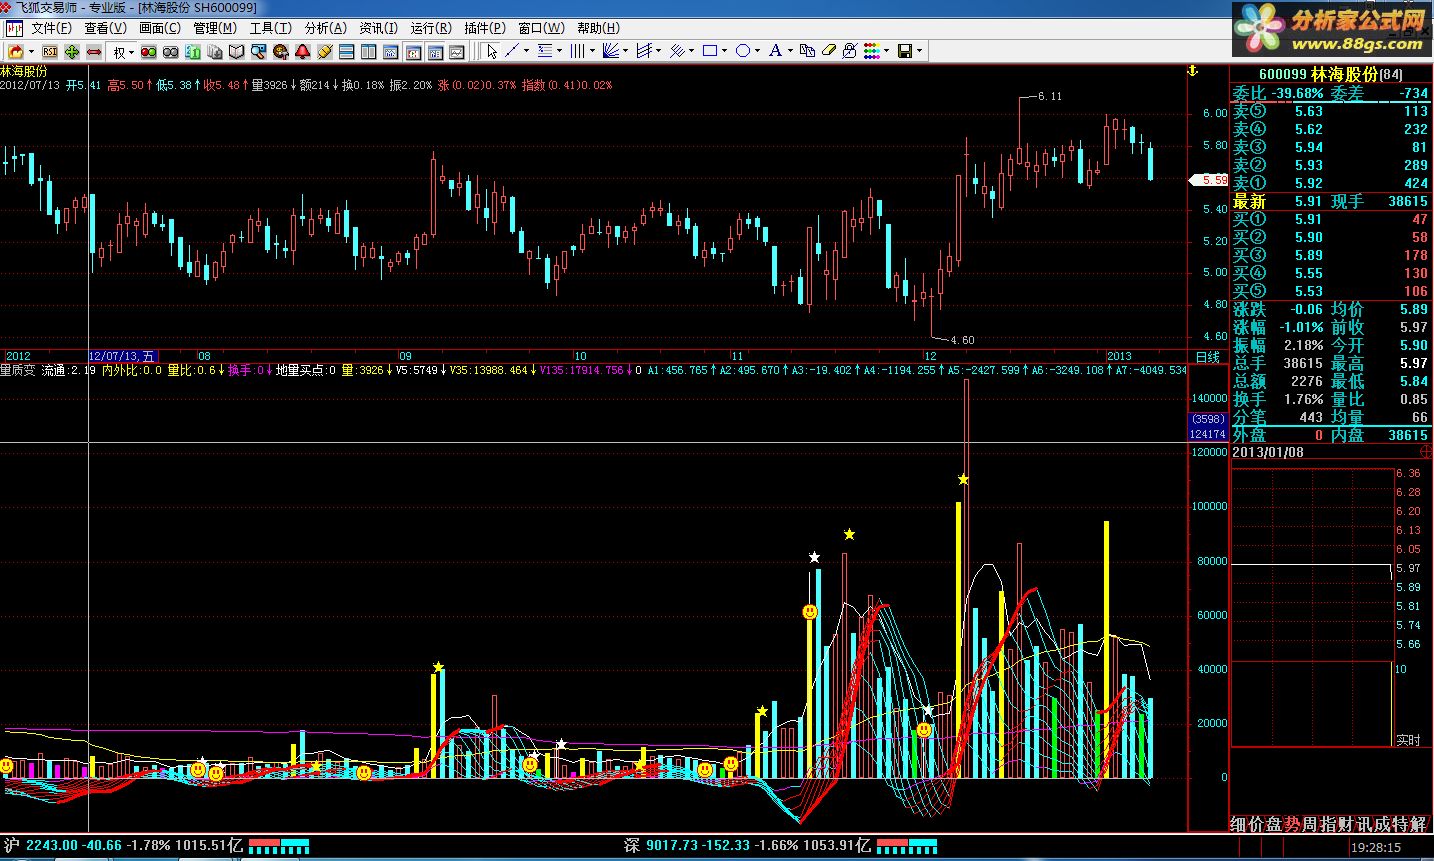Viewport: 1434px width, 861px height.
Task: Select the two-column window layout icon
Action: (x=368, y=51)
